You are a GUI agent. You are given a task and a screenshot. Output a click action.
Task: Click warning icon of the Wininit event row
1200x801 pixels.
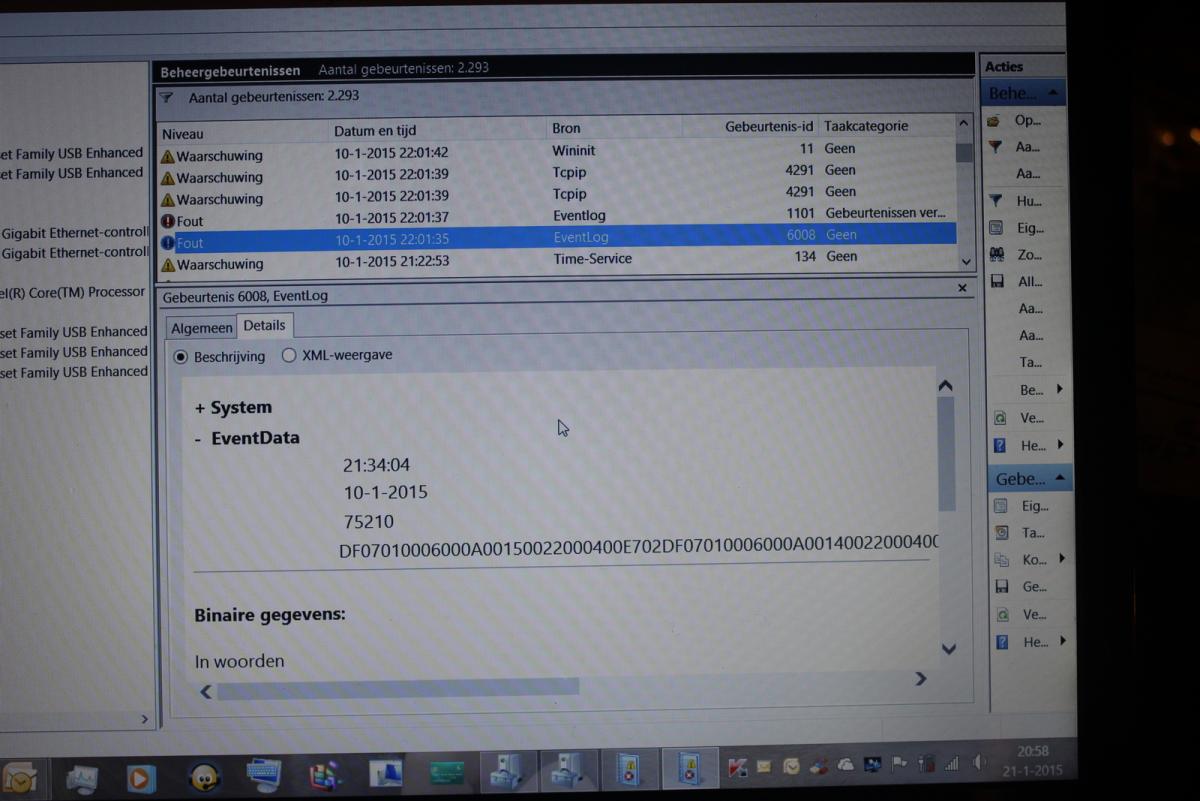168,156
